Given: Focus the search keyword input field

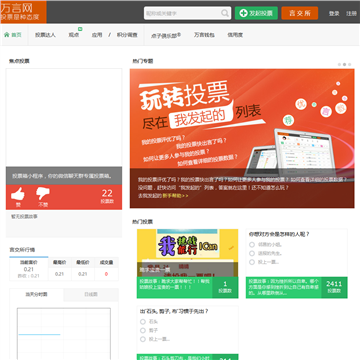Looking at the screenshot, I should tap(183, 13).
